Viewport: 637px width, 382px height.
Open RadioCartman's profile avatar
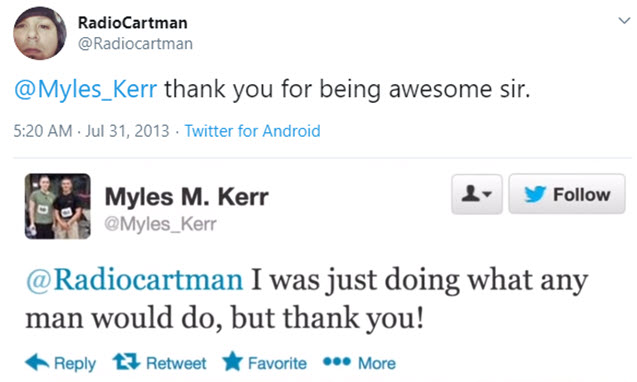(x=40, y=33)
